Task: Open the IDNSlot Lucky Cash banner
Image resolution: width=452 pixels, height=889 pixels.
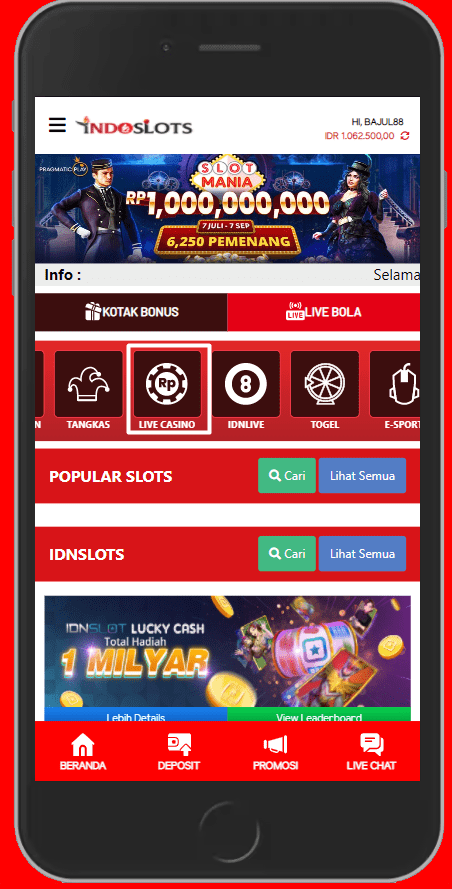Action: pos(227,651)
